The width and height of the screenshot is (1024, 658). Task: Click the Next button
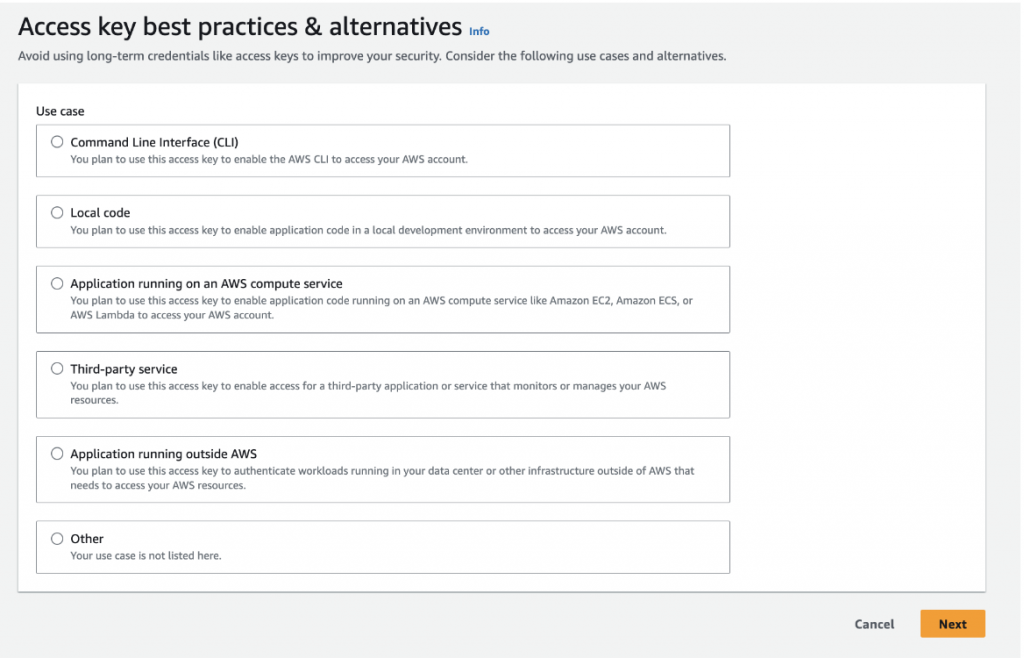pos(952,624)
